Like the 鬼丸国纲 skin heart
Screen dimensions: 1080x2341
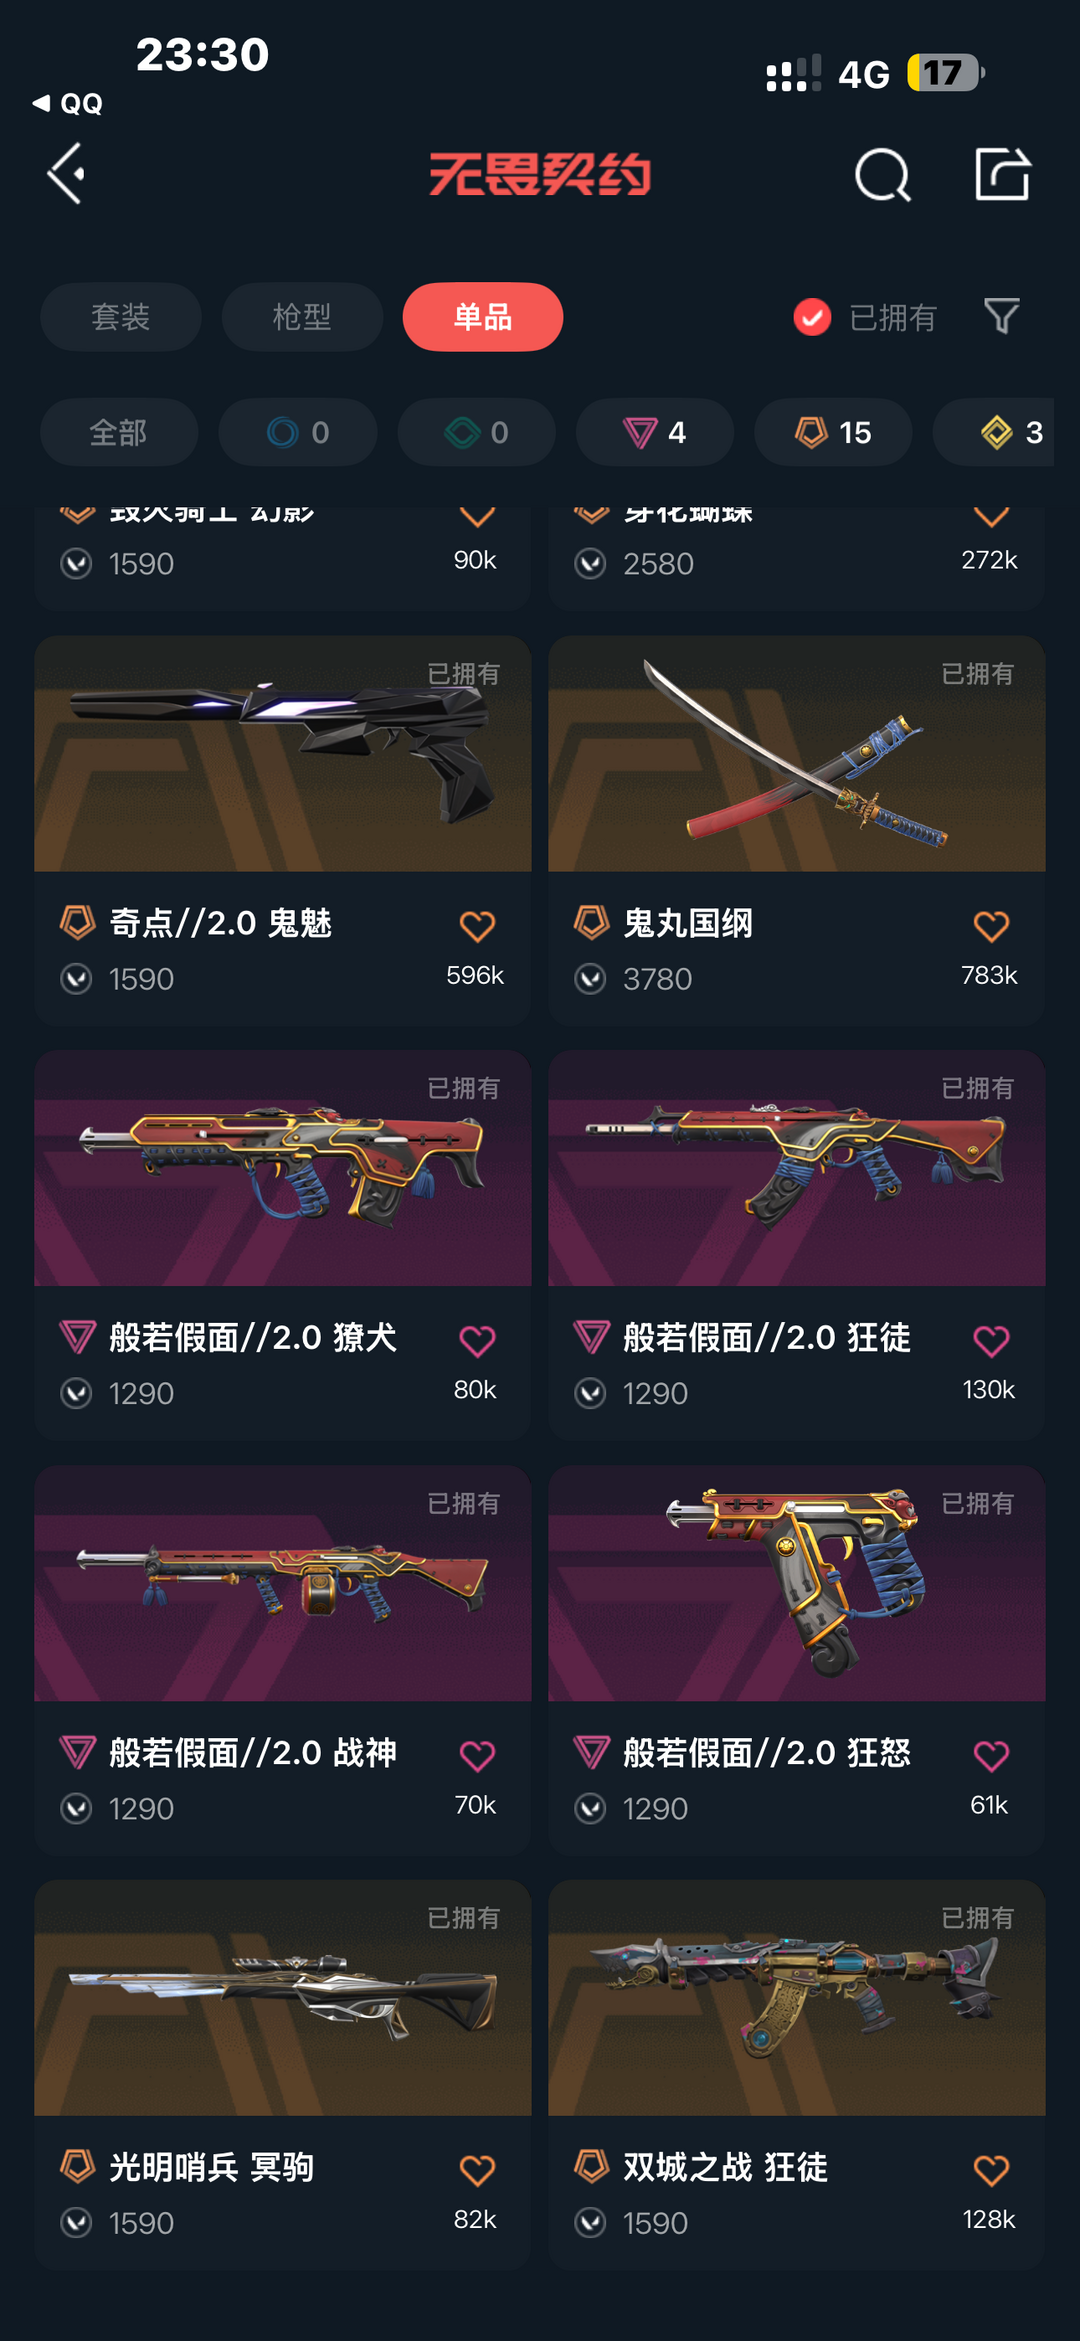pyautogui.click(x=991, y=926)
